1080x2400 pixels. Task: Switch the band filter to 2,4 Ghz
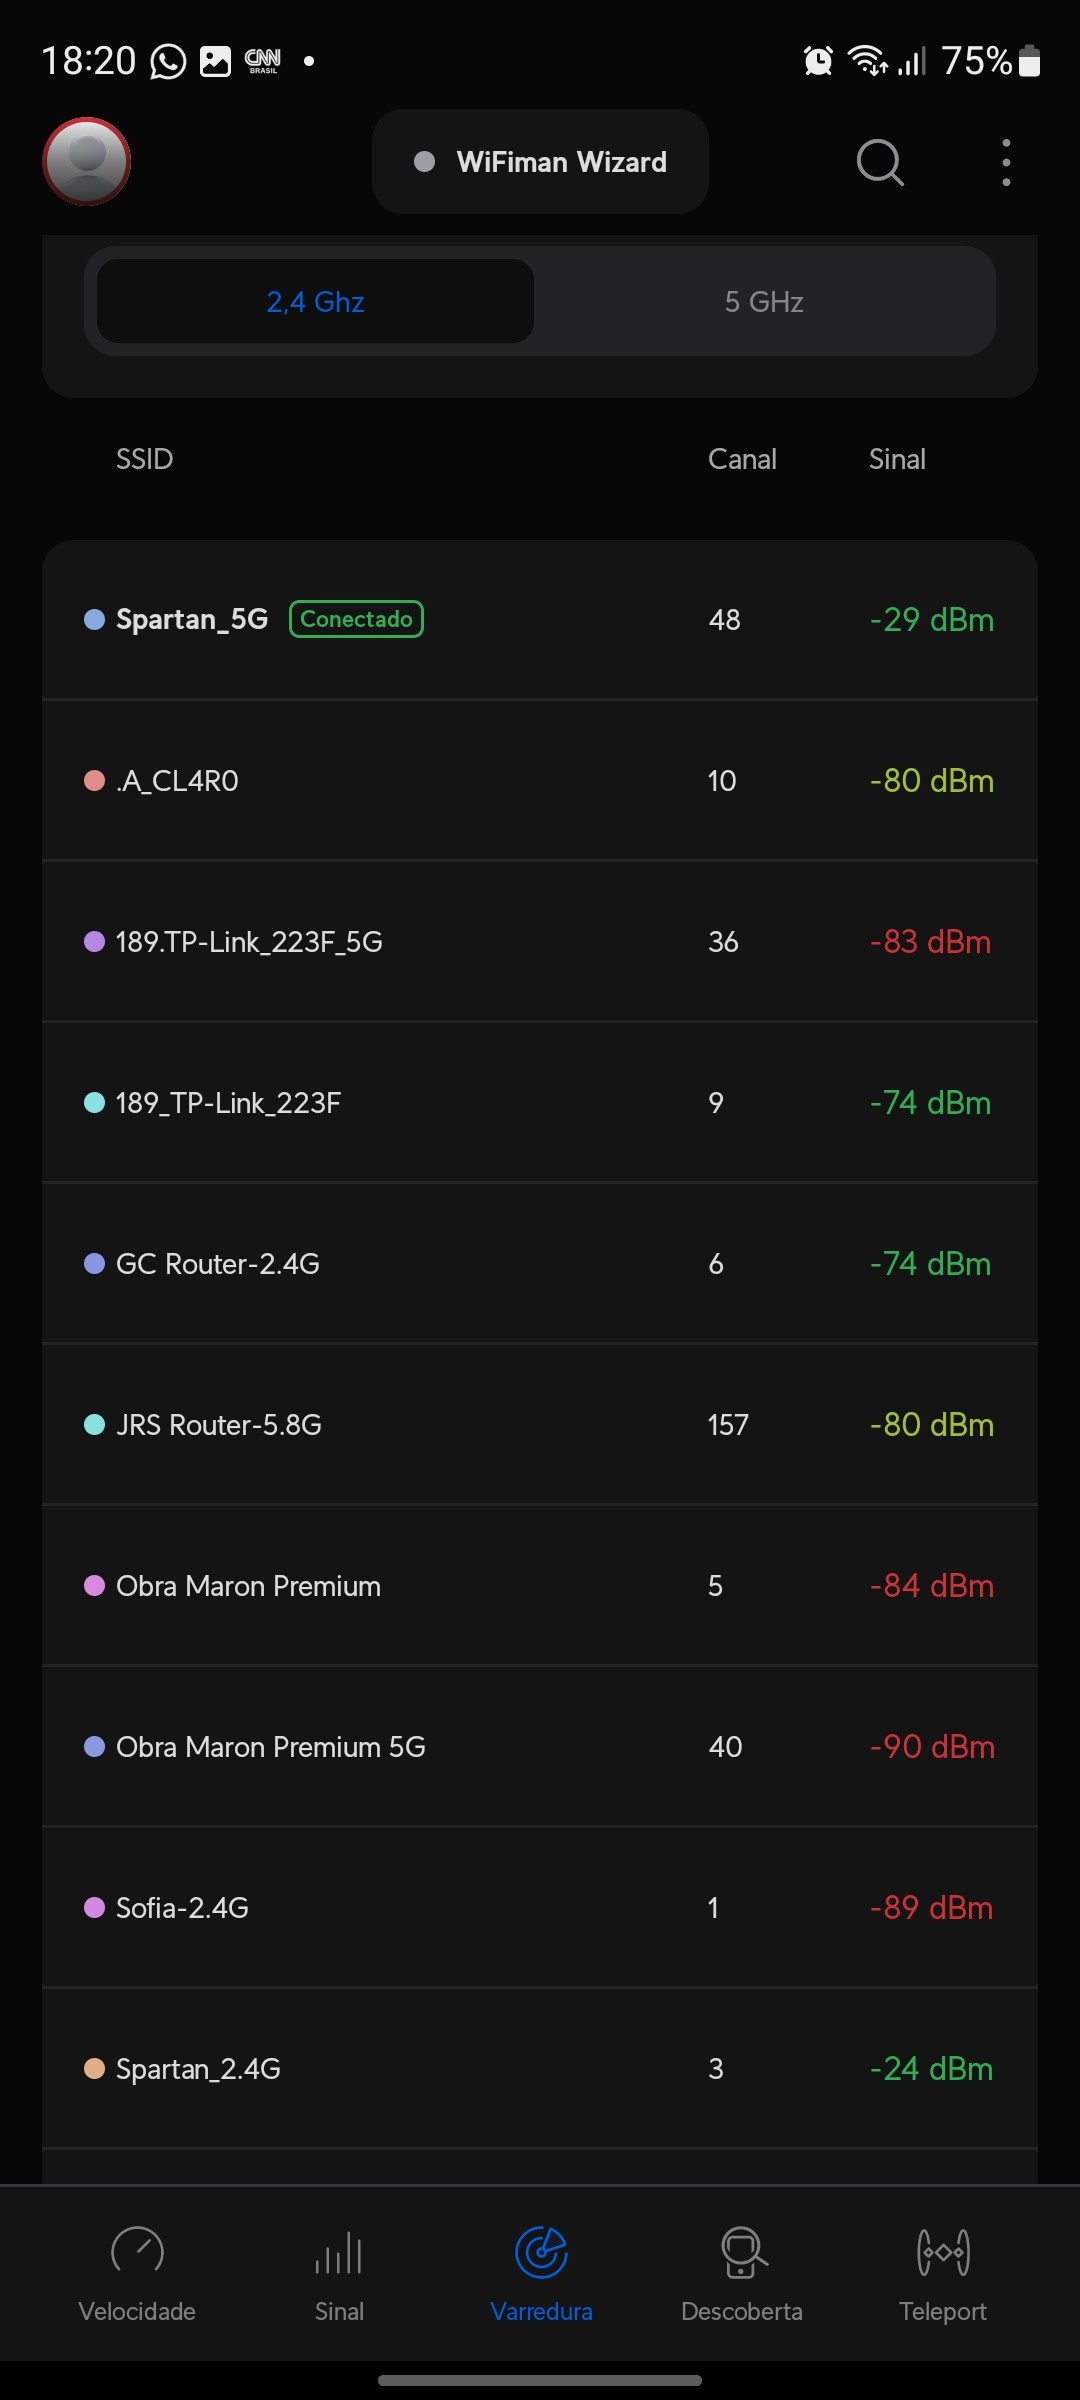pyautogui.click(x=315, y=301)
